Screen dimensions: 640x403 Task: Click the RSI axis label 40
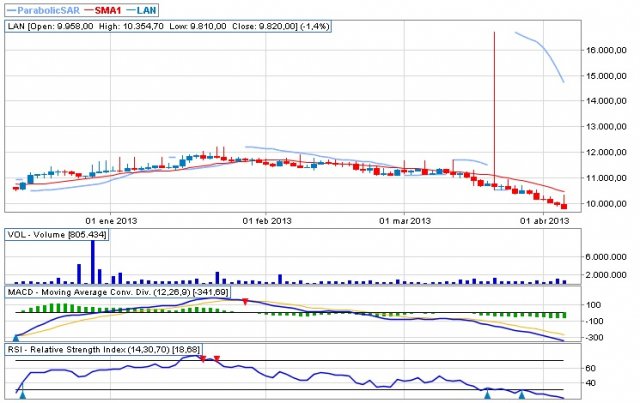click(x=590, y=383)
